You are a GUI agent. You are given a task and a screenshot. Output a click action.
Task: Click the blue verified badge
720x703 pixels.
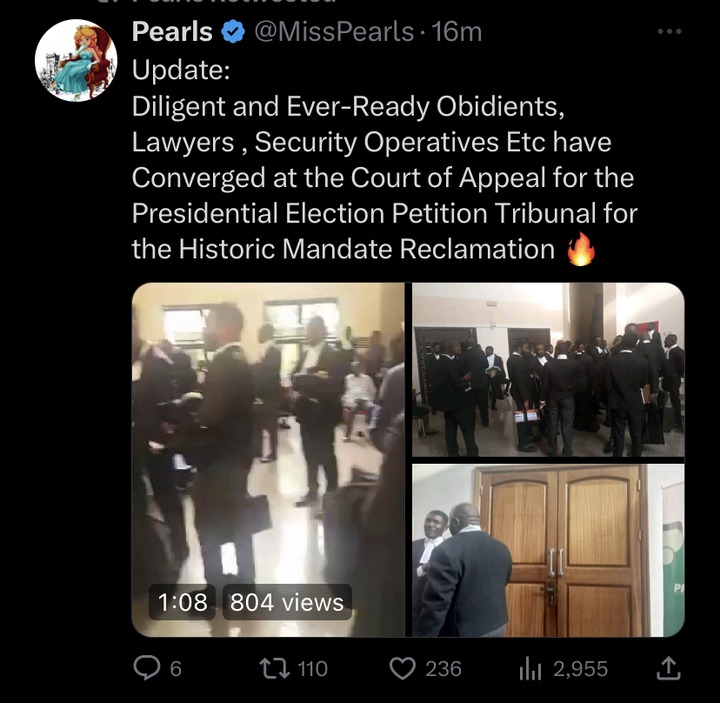233,32
